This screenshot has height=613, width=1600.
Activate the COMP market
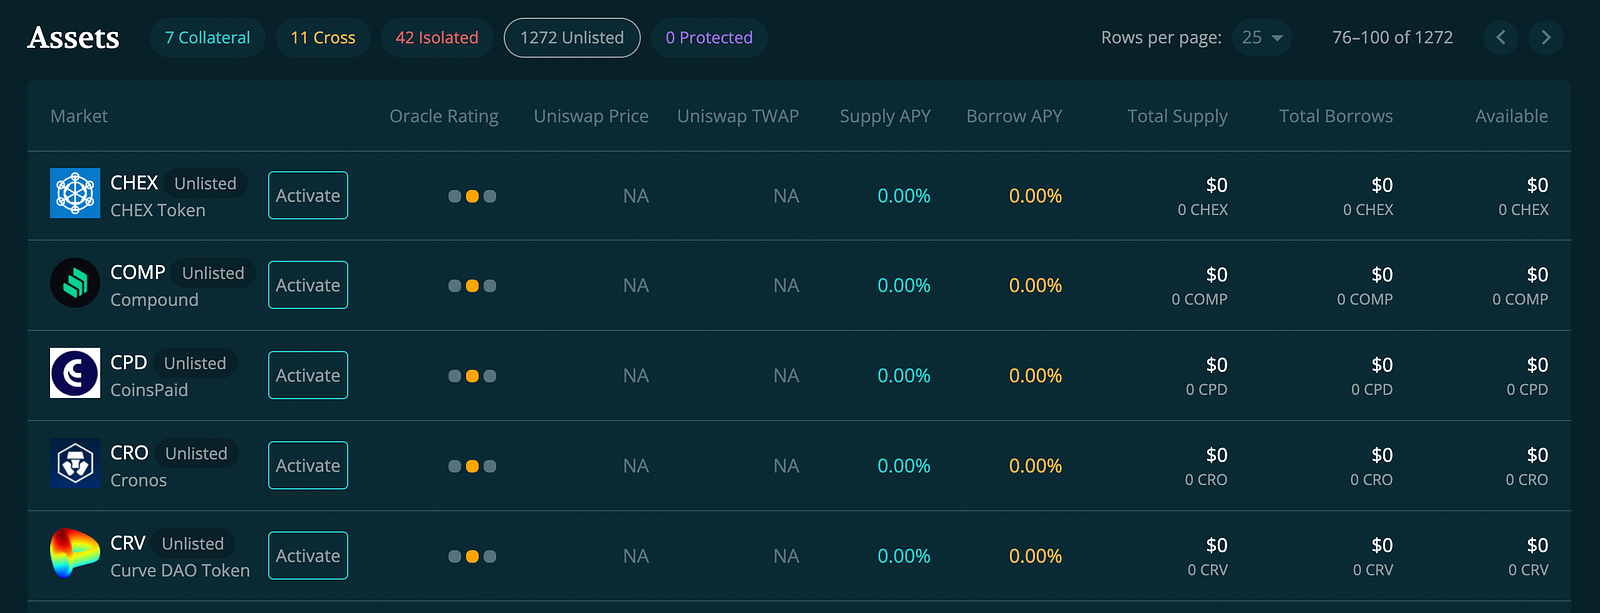308,285
